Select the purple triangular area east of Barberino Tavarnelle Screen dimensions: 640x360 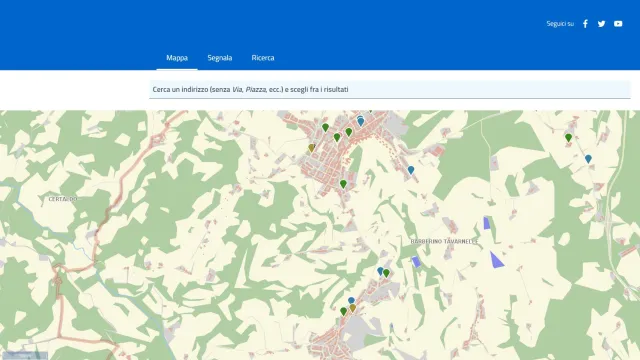coord(496,261)
